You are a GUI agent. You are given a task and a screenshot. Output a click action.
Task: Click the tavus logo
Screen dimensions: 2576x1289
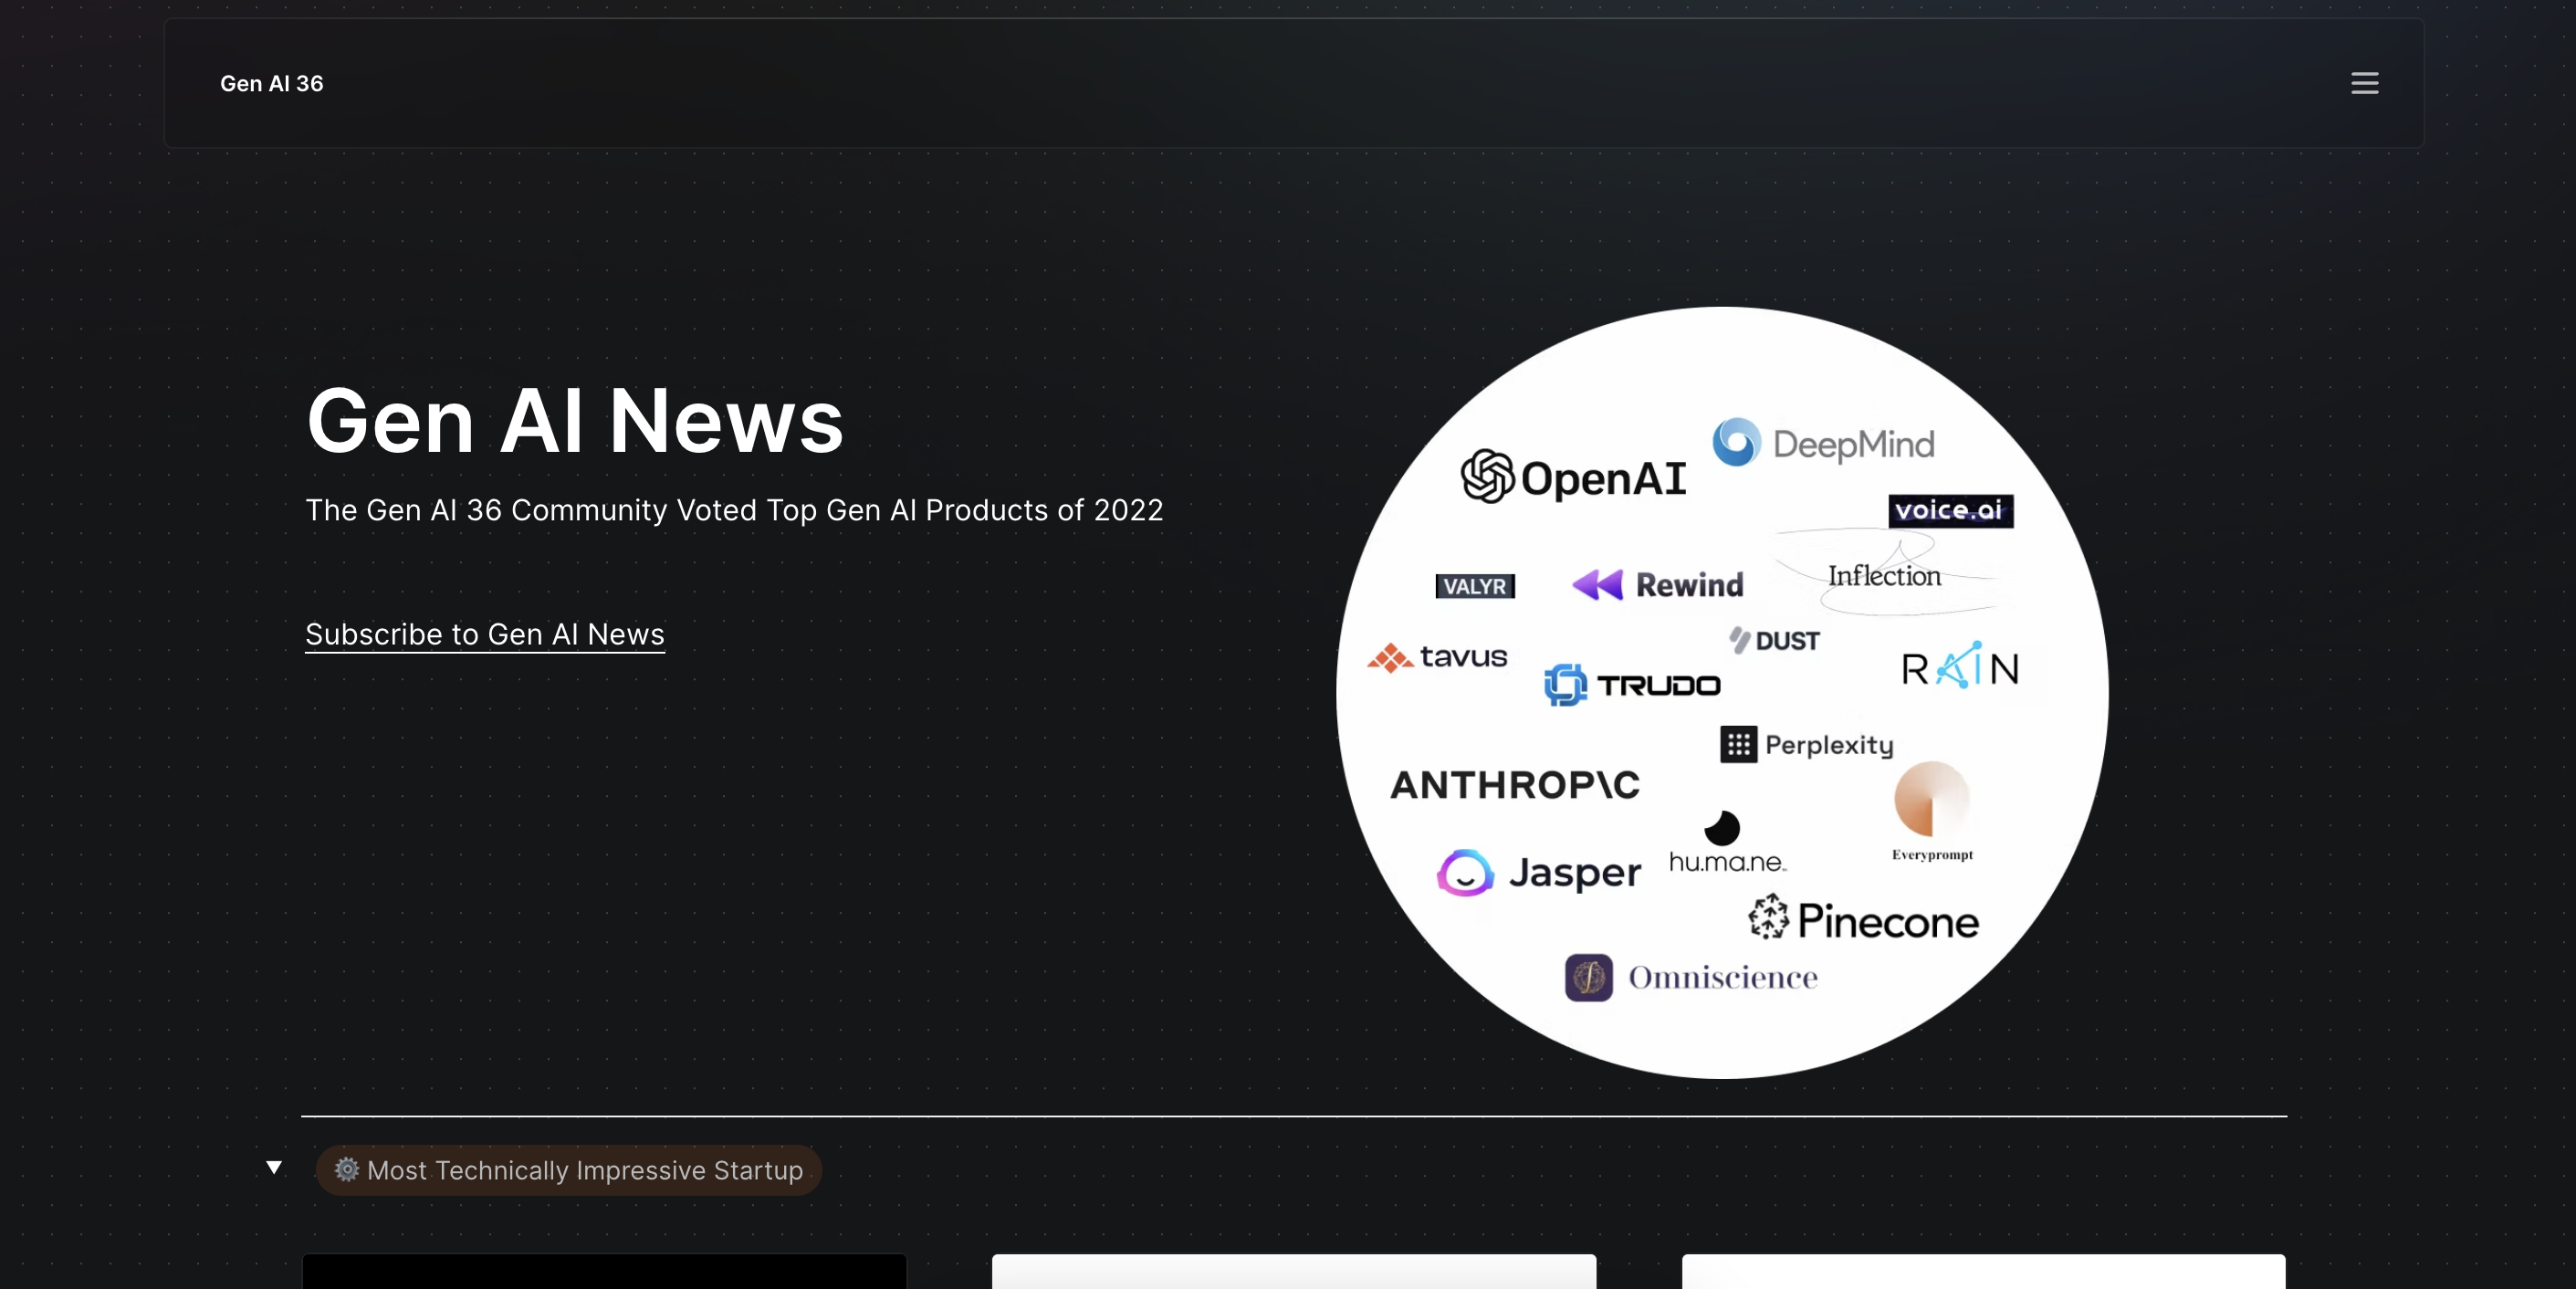1437,657
